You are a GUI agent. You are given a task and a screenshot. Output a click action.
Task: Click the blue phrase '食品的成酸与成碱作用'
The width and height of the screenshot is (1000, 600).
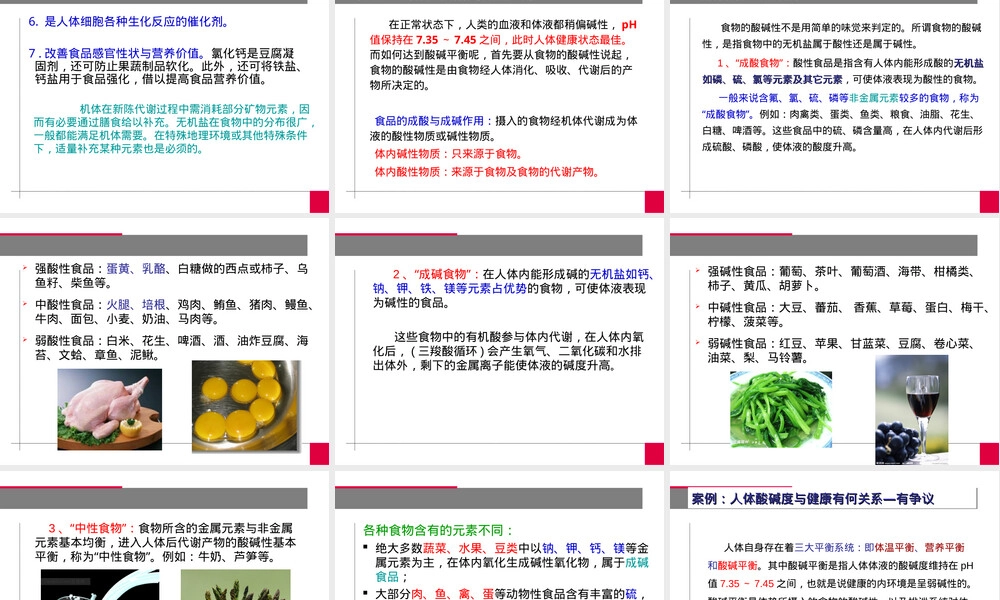pyautogui.click(x=429, y=121)
